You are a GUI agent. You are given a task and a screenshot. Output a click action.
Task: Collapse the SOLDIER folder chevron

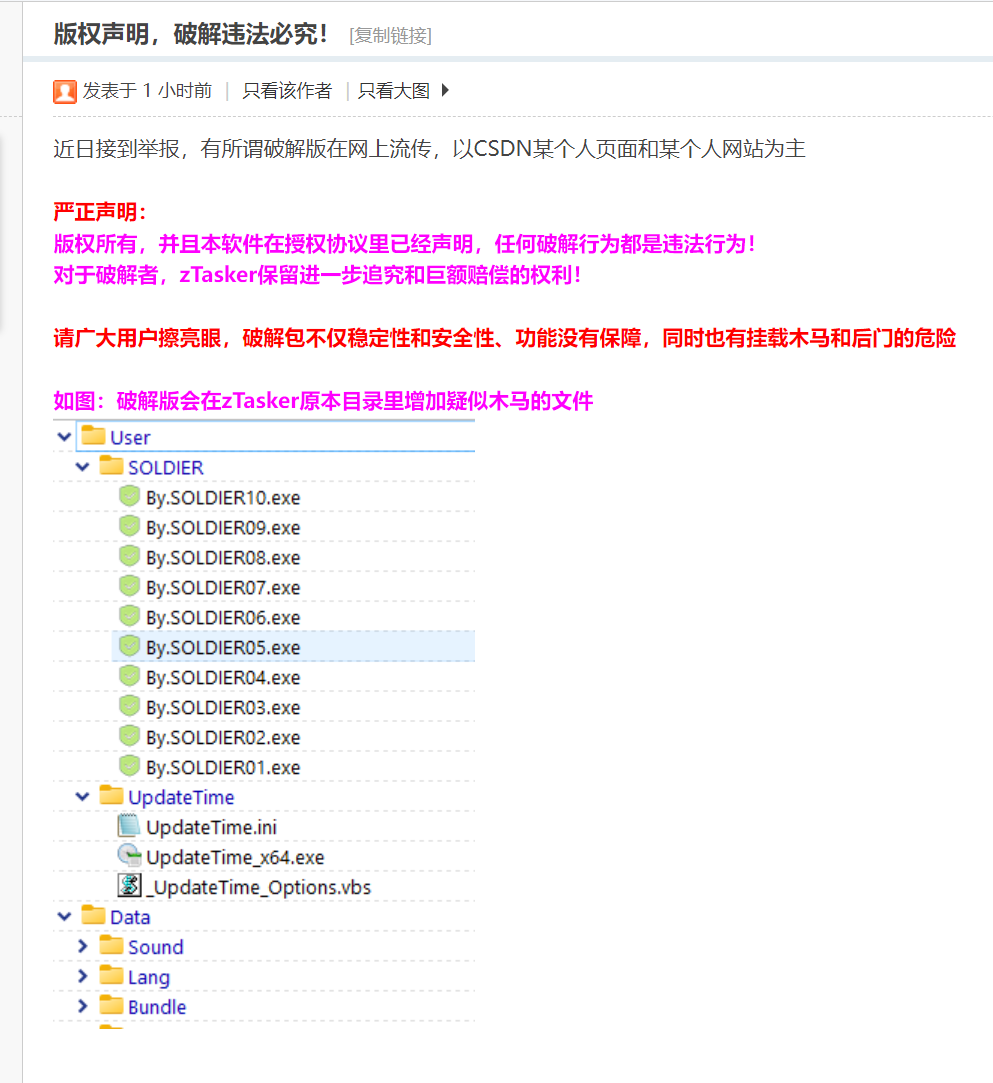82,467
